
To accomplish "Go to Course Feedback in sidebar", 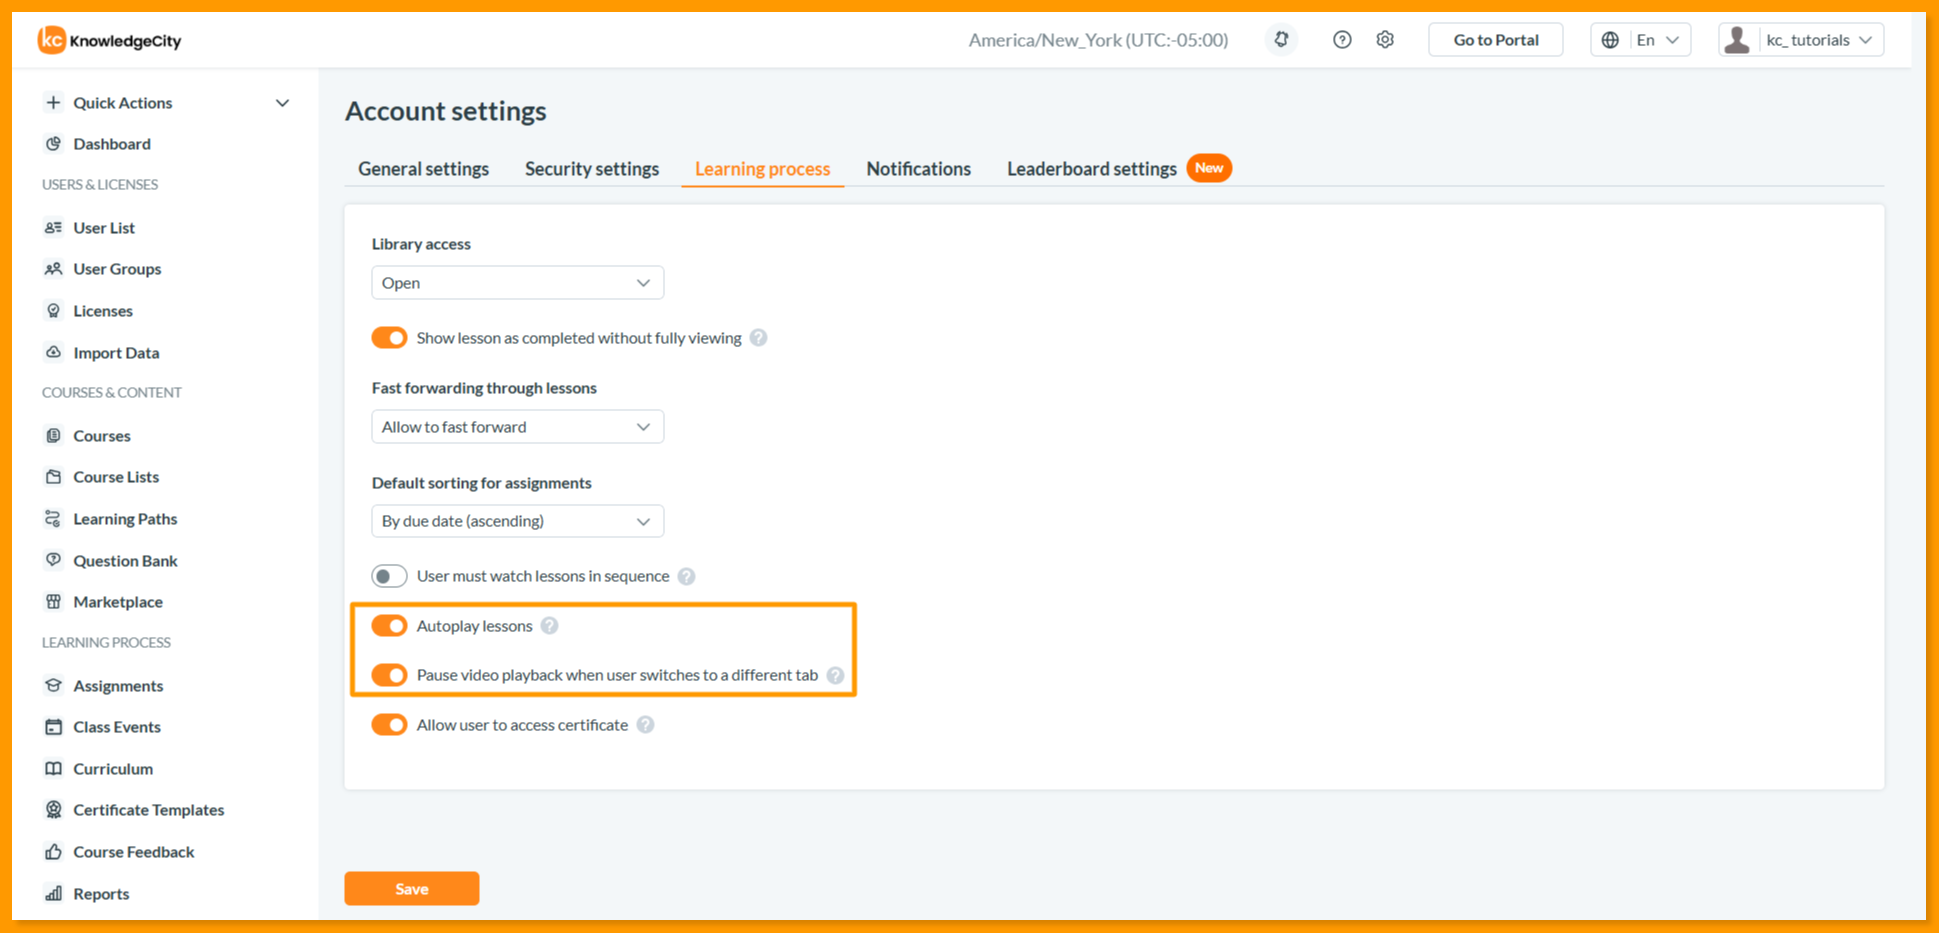I will click(x=133, y=851).
